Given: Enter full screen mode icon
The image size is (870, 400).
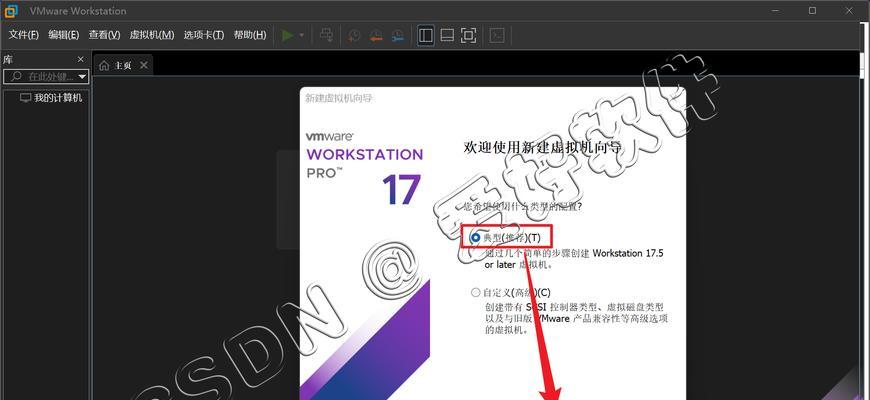Looking at the screenshot, I should [x=469, y=36].
